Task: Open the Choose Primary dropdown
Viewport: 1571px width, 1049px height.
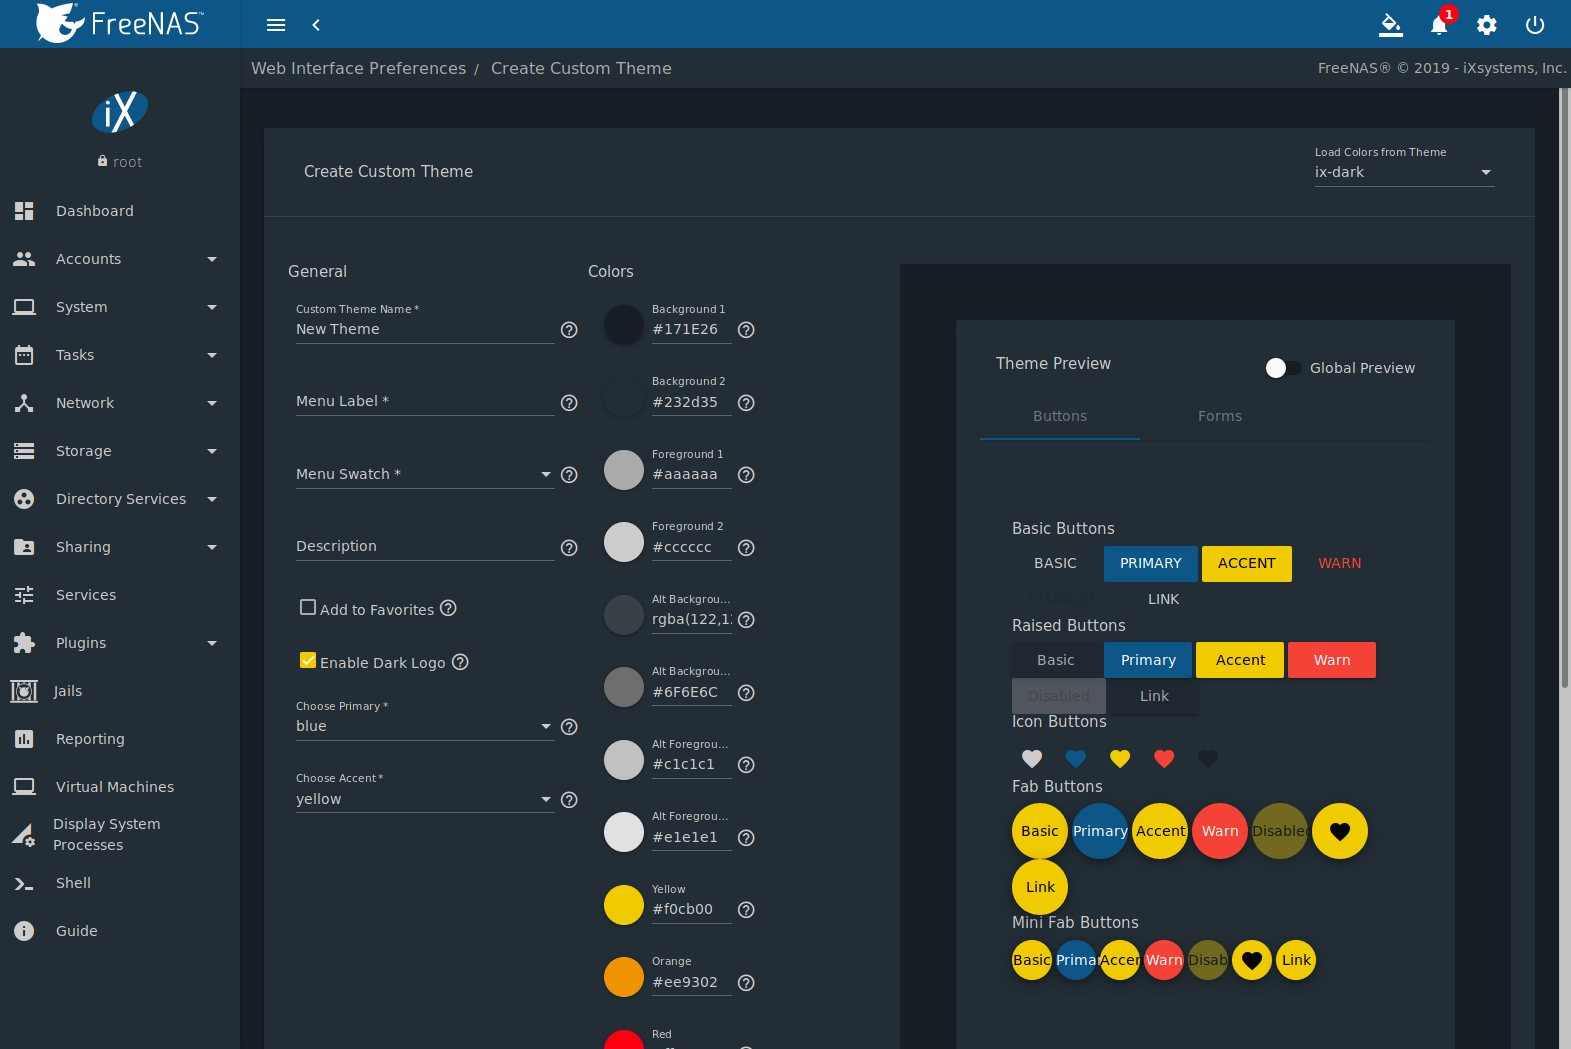Action: coord(425,726)
